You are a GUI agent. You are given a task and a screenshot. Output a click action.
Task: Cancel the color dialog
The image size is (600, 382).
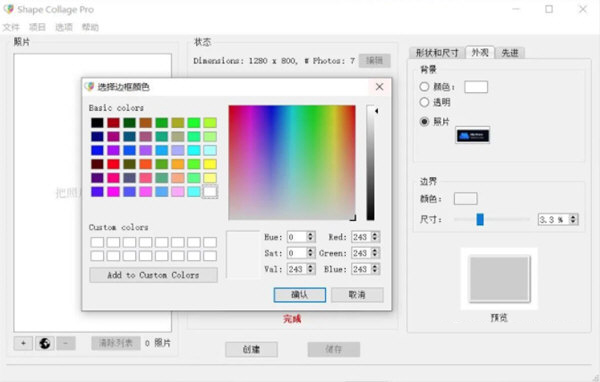(357, 295)
